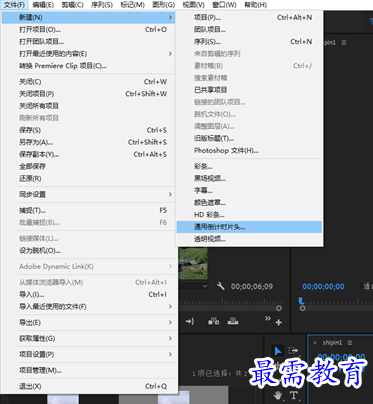Select 已共享项目 in New submenu
This screenshot has height=404, width=373.
point(249,90)
